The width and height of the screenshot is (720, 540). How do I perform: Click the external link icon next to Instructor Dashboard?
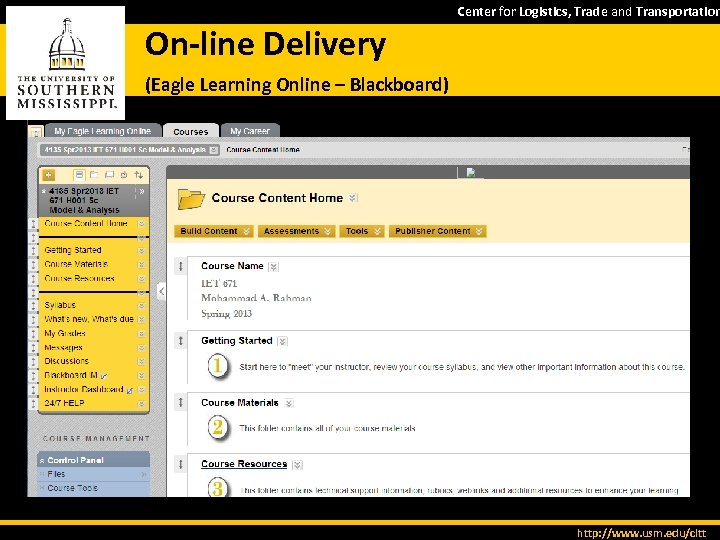(x=129, y=390)
